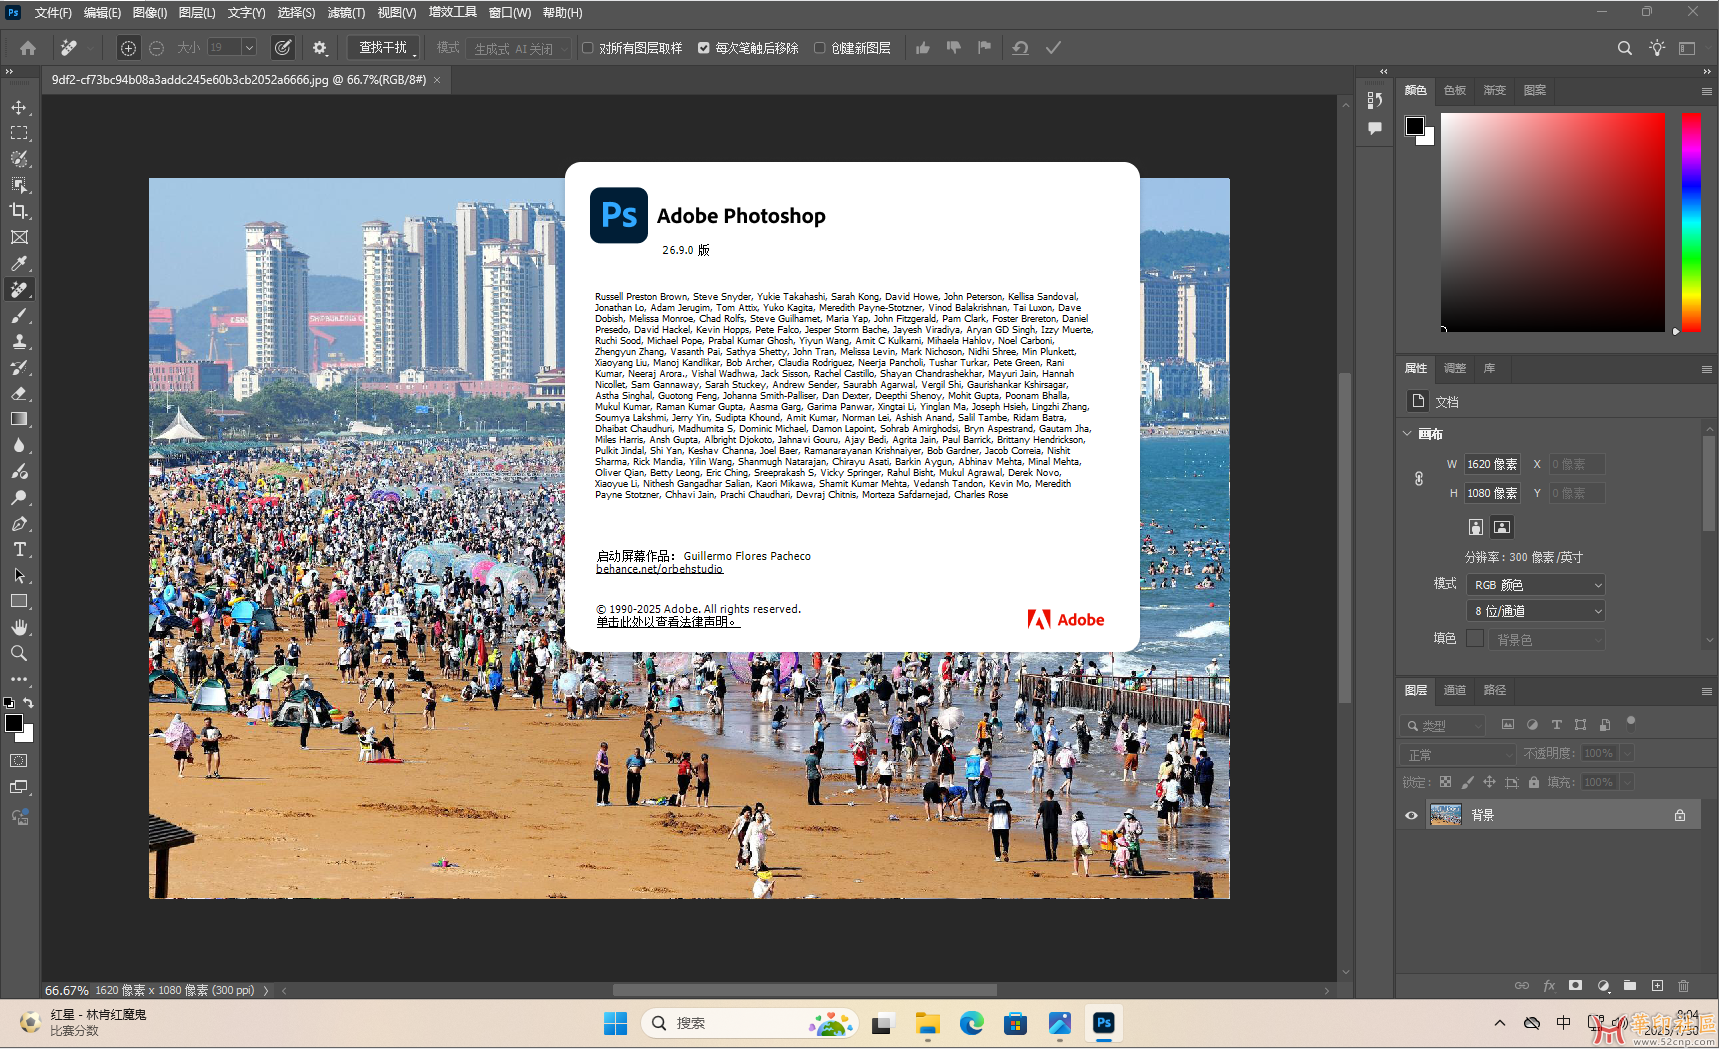This screenshot has height=1049, width=1719.
Task: Select the Clone Stamp tool
Action: 19,342
